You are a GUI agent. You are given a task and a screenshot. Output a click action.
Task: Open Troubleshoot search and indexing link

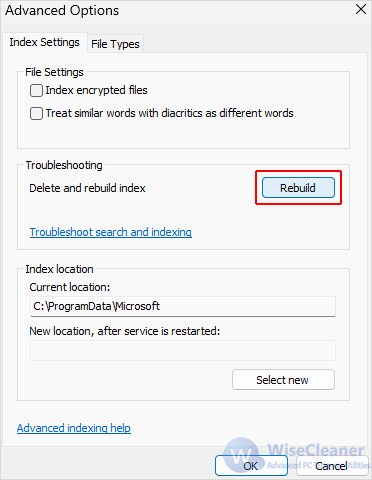click(x=111, y=232)
